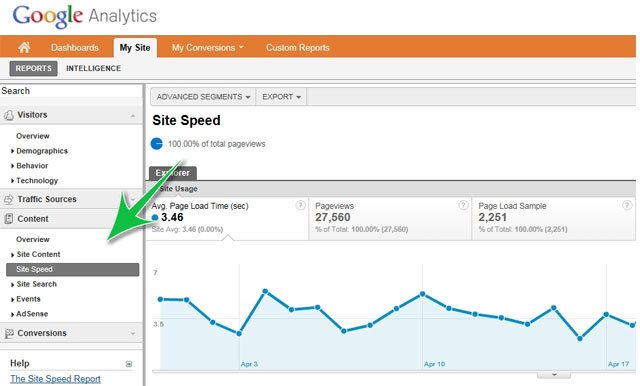The height and width of the screenshot is (386, 640).
Task: Open the Dashboards tab
Action: tap(75, 48)
